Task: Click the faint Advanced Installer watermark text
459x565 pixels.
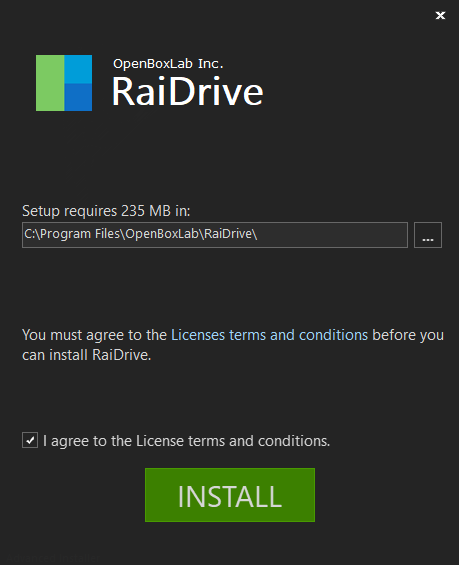Action: click(x=53, y=558)
